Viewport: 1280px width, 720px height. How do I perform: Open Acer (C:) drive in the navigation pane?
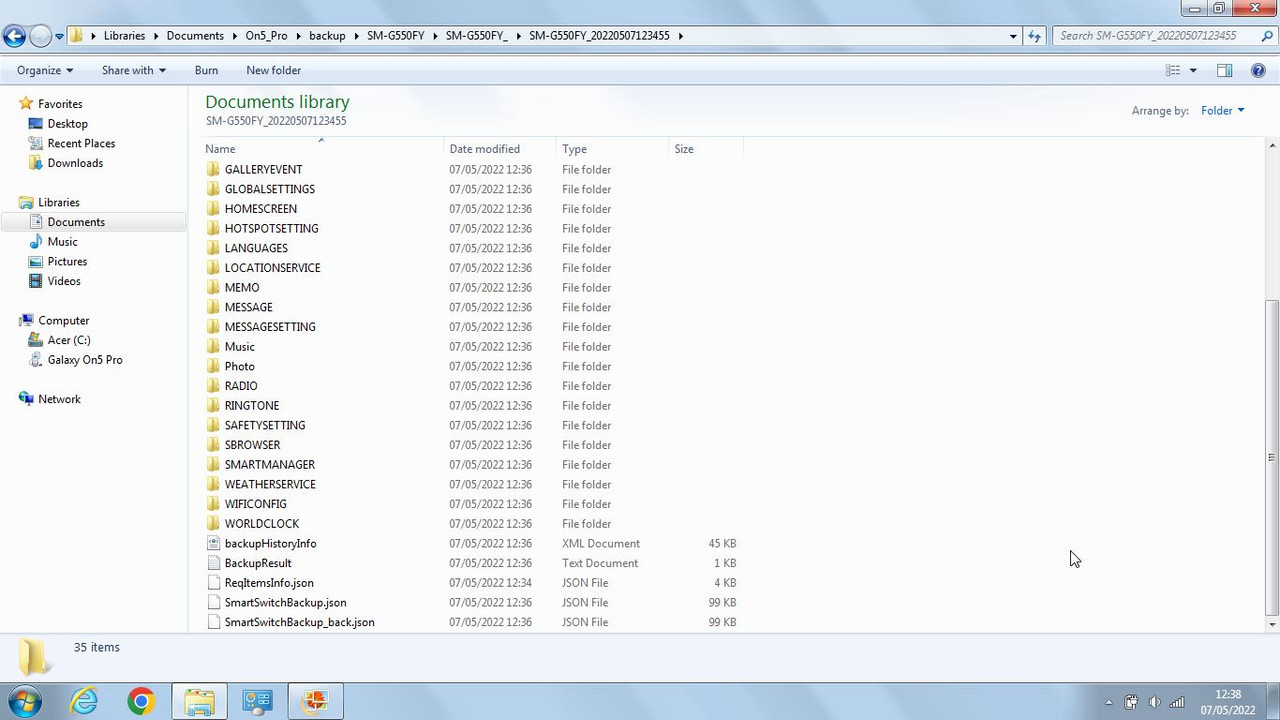69,340
